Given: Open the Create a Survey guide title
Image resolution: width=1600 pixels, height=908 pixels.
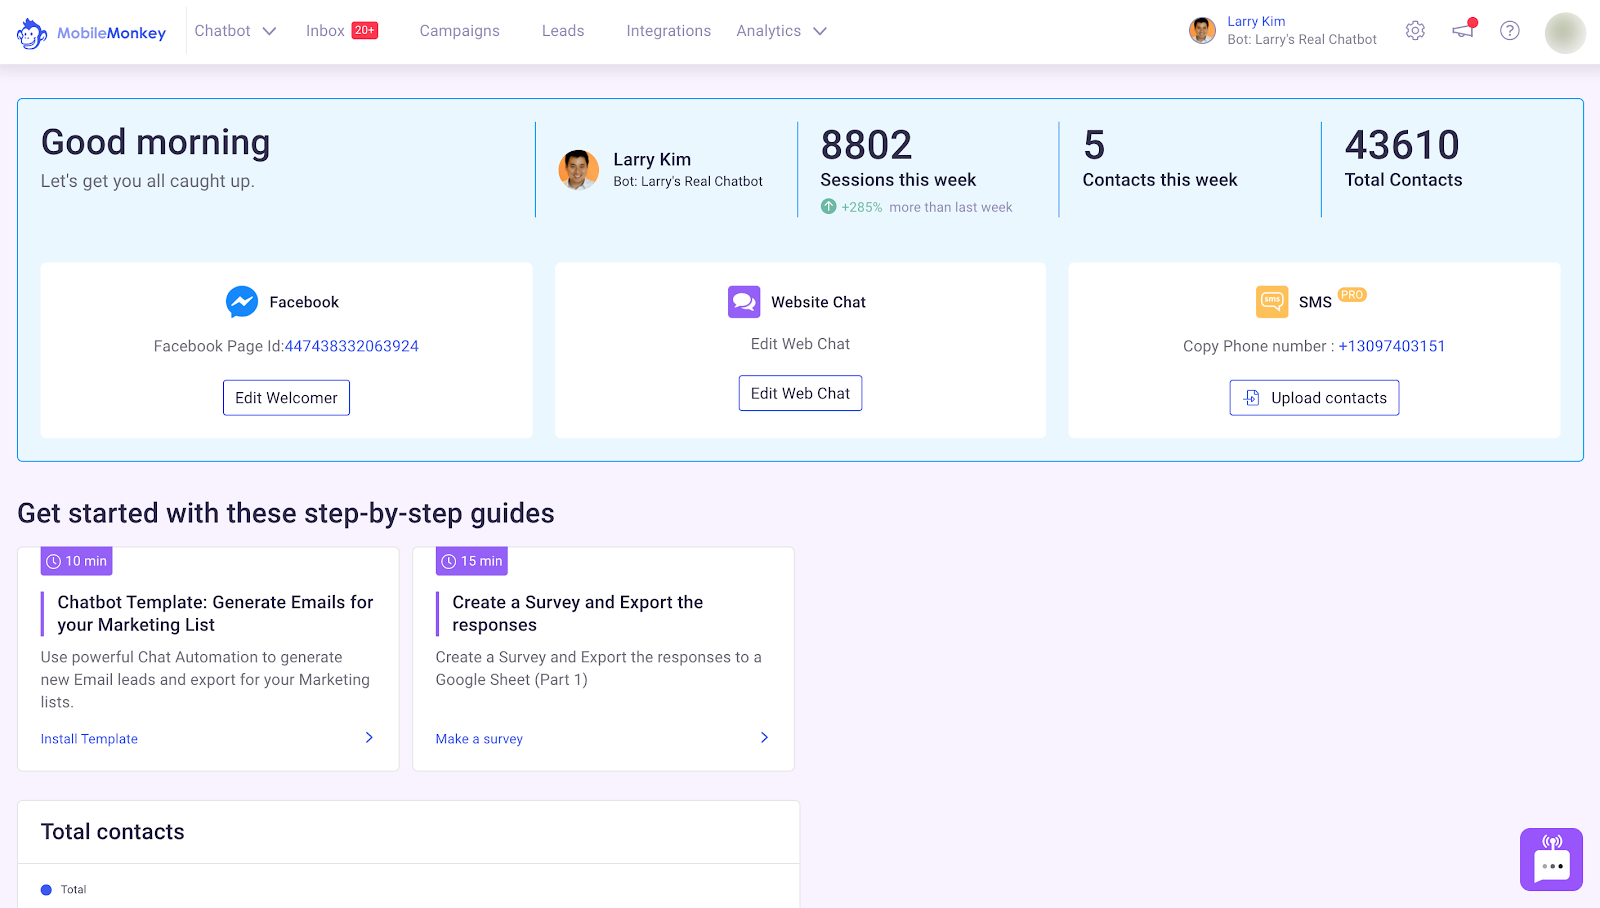Looking at the screenshot, I should [x=578, y=613].
